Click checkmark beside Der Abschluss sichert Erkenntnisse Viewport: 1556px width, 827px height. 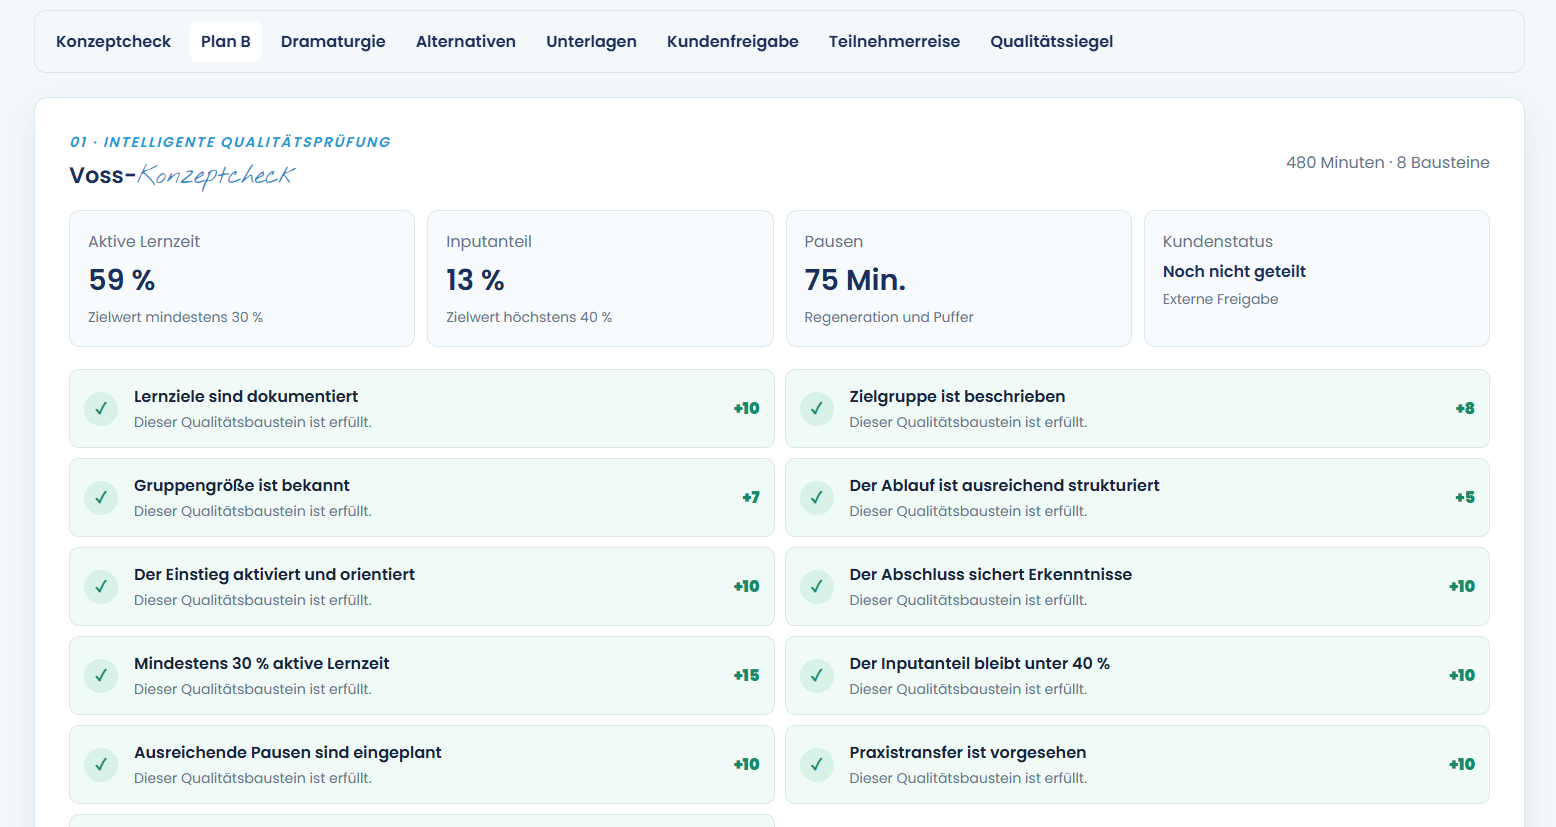click(817, 586)
